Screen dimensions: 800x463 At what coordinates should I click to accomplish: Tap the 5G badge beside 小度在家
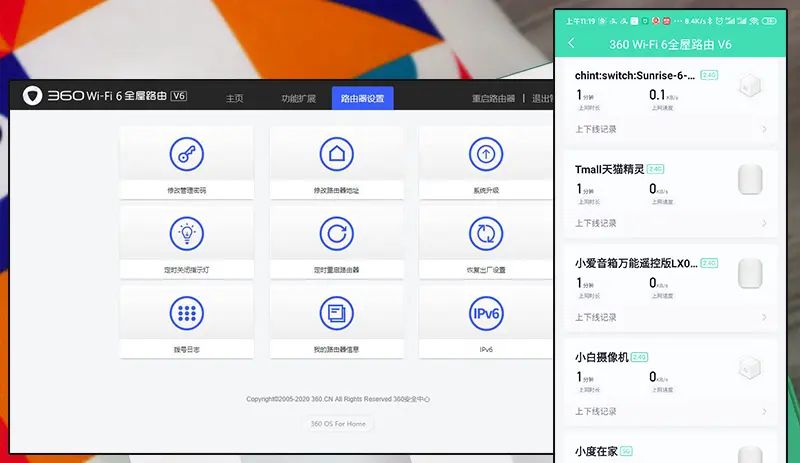(626, 451)
